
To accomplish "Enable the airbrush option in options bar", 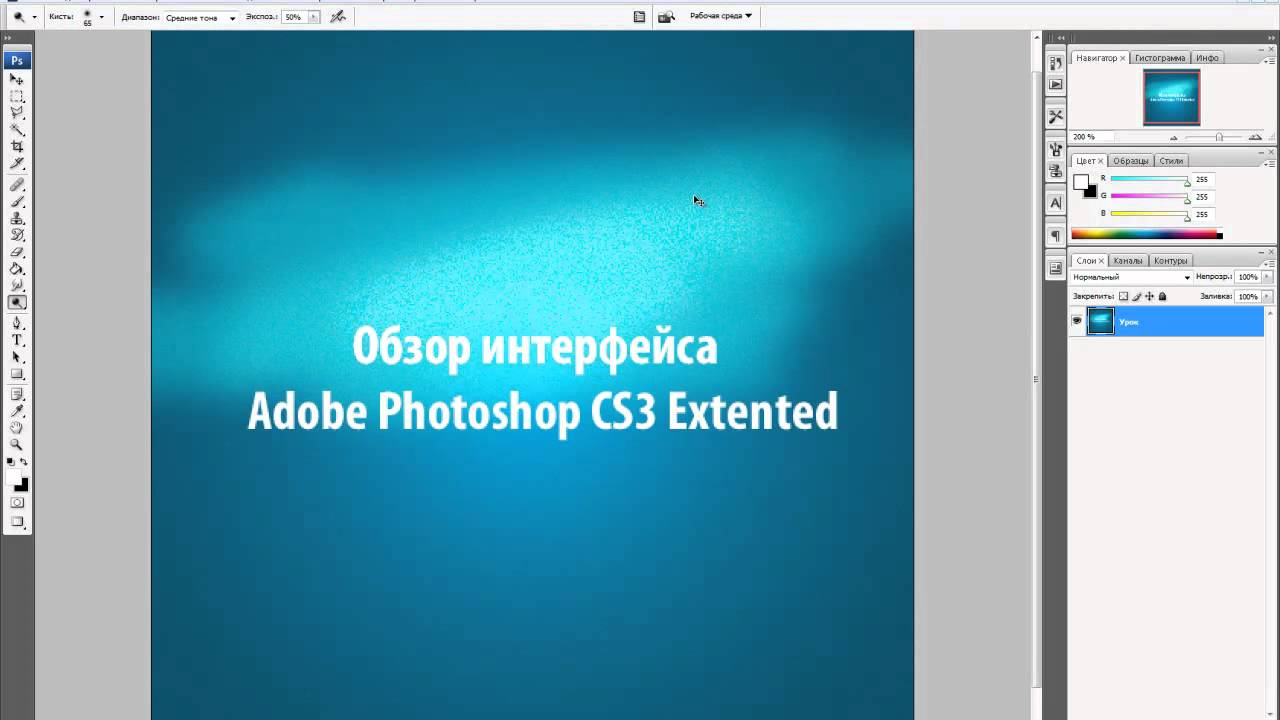I will click(x=338, y=17).
